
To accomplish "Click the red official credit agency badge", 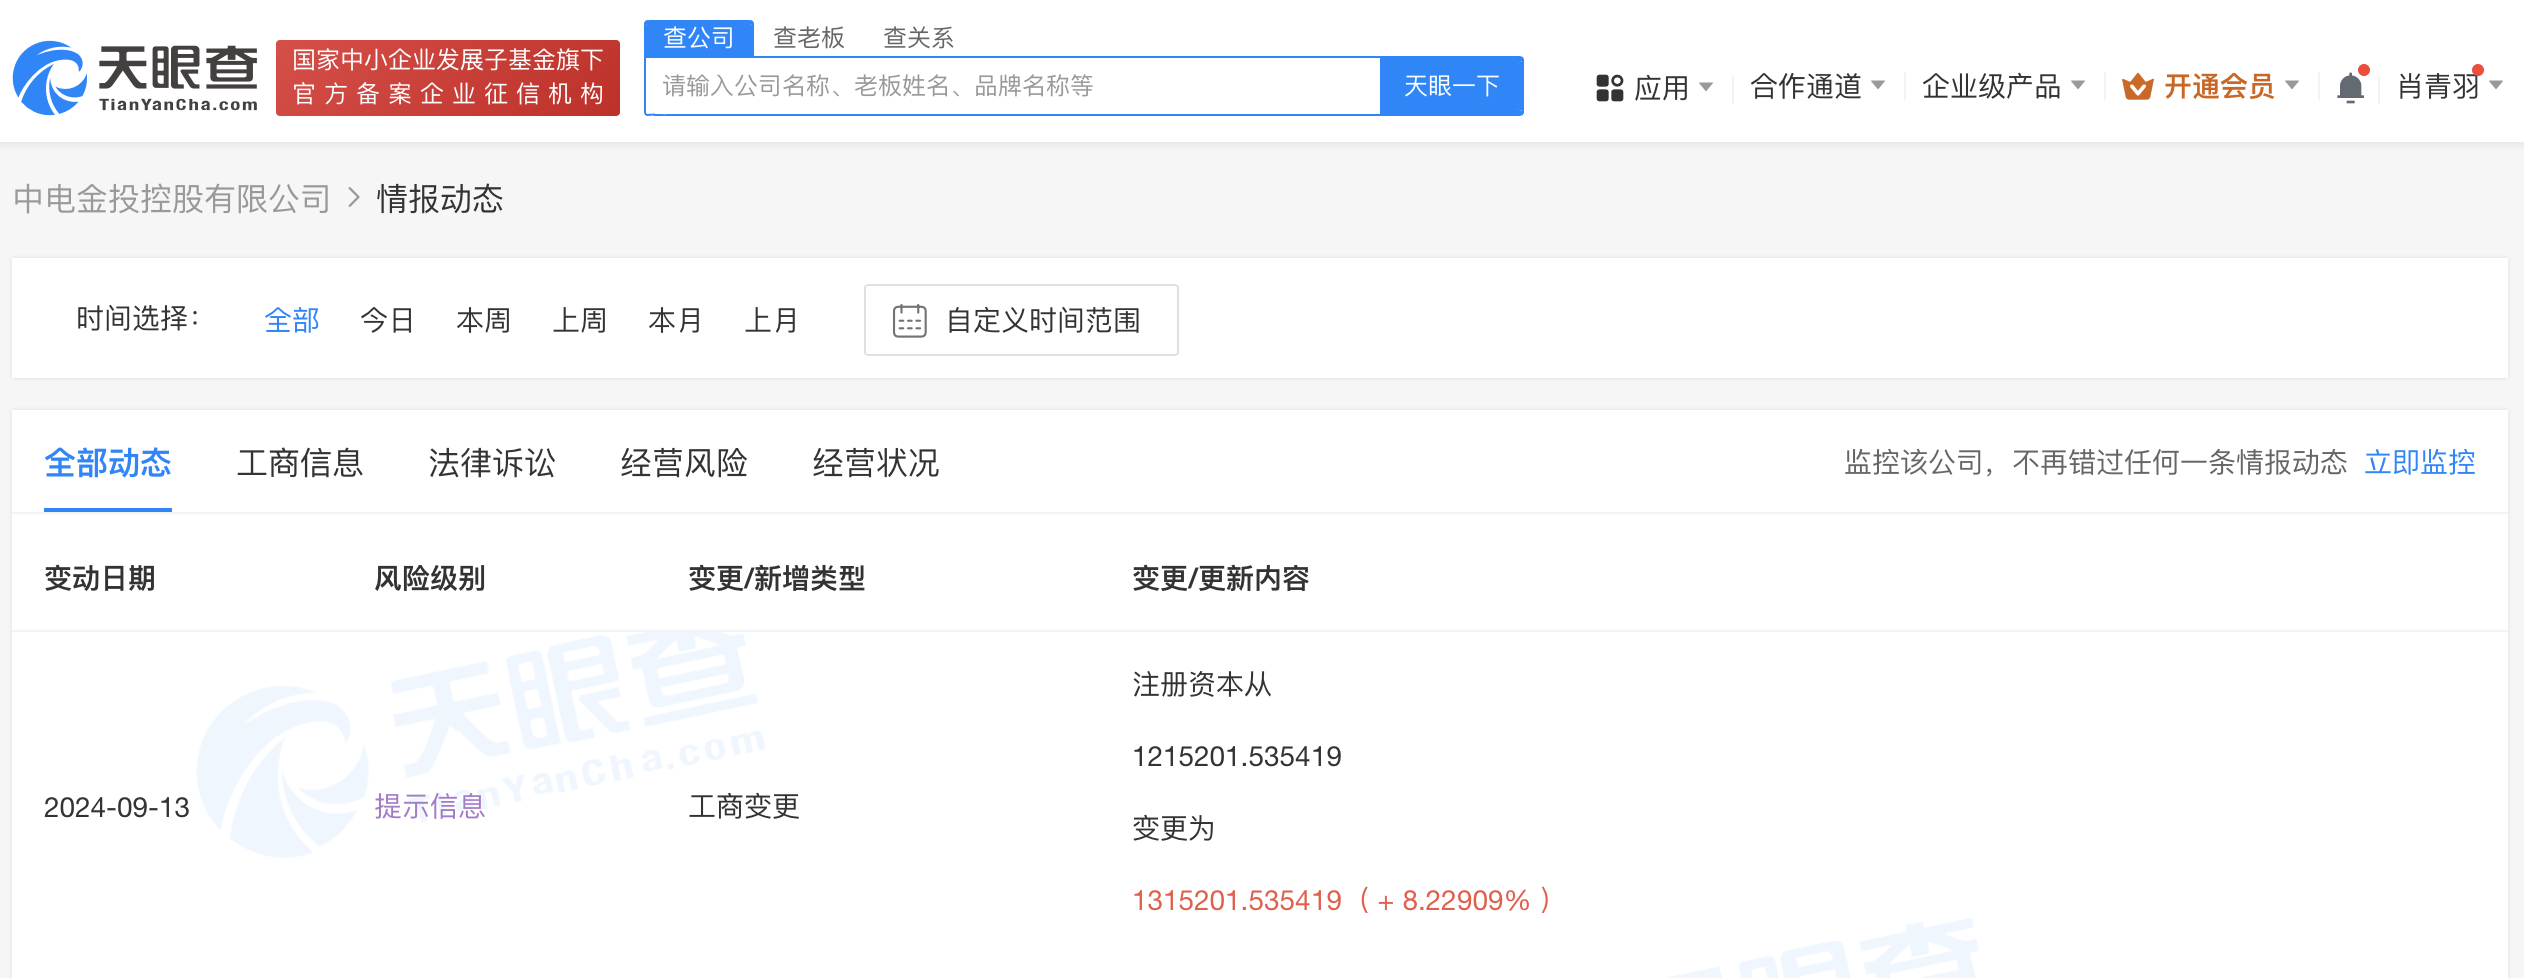I will [x=447, y=78].
